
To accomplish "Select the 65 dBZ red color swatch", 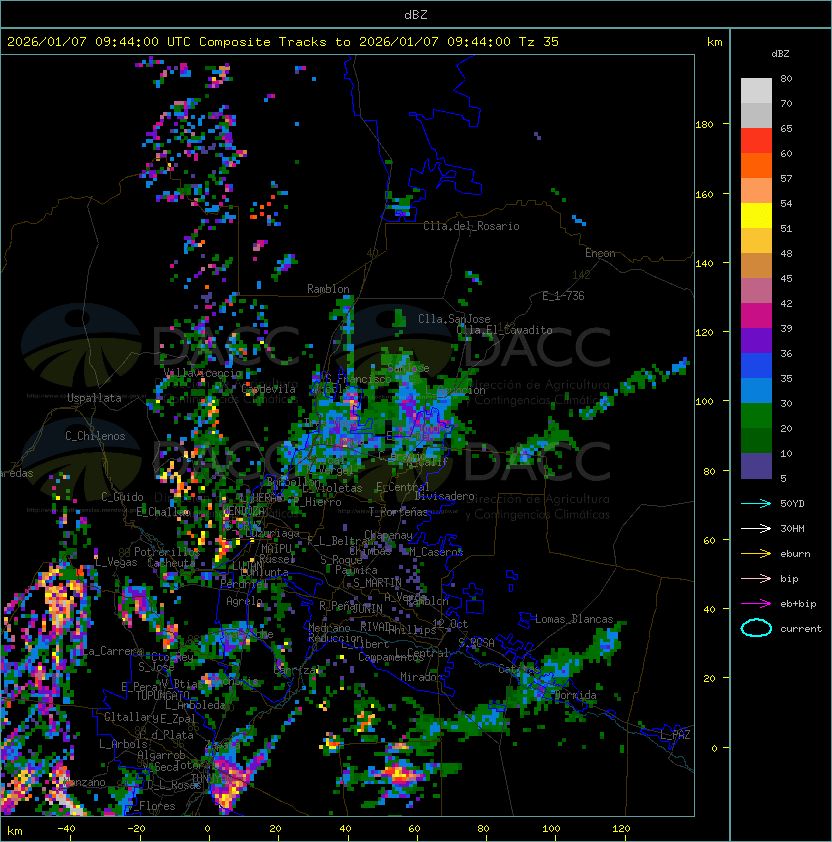I will pyautogui.click(x=756, y=141).
